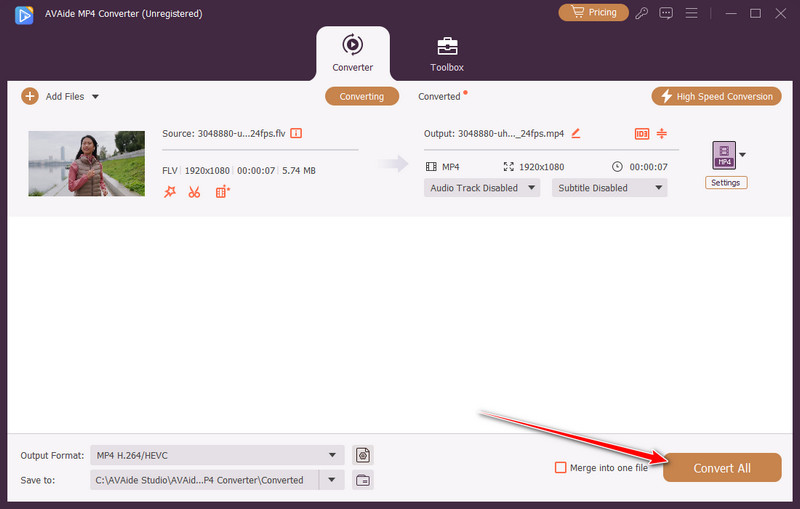Click the magic wand edit effects icon
Screen dimensions: 800x509
coord(169,191)
